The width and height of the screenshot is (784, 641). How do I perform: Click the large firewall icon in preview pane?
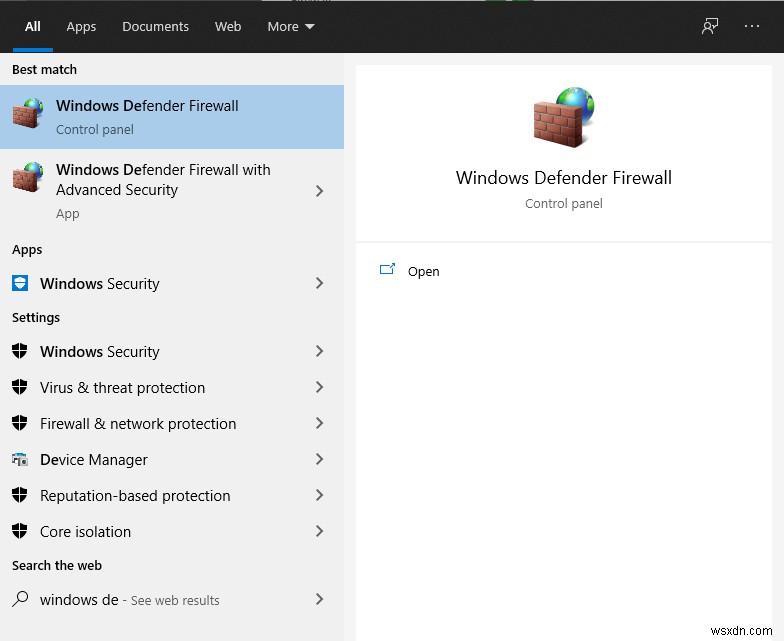point(563,117)
